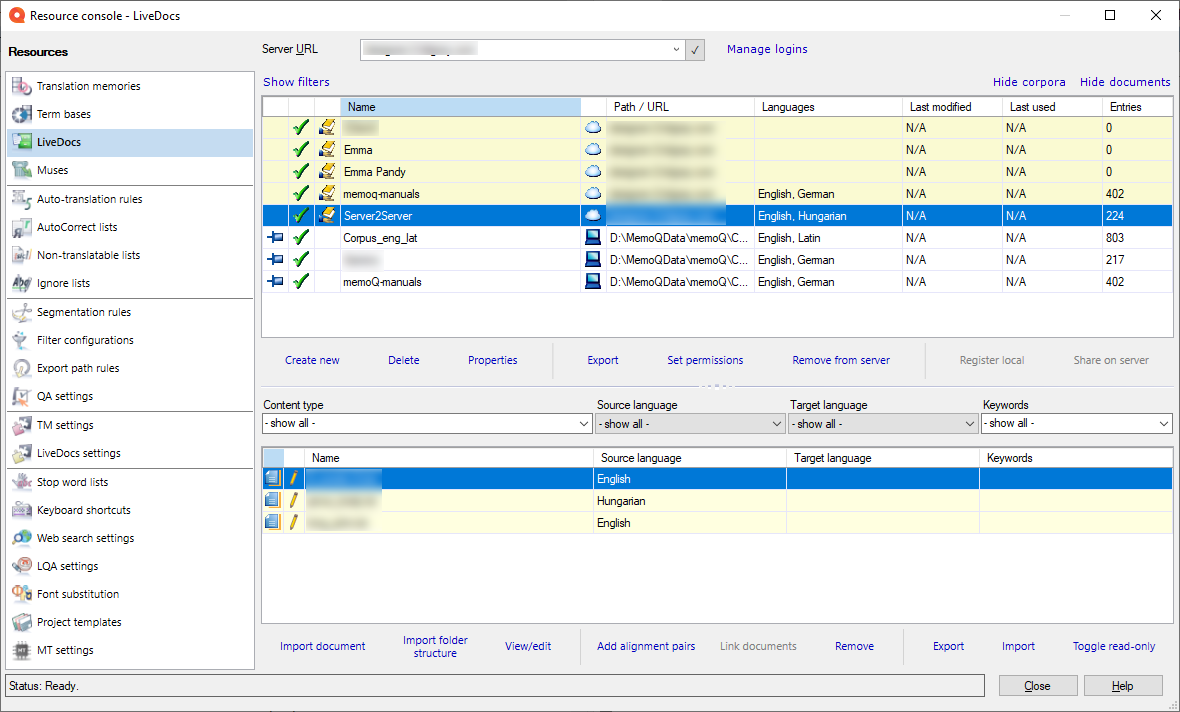Viewport: 1180px width, 712px height.
Task: Click green checkmark in memoQ-manuals local row
Action: point(301,281)
